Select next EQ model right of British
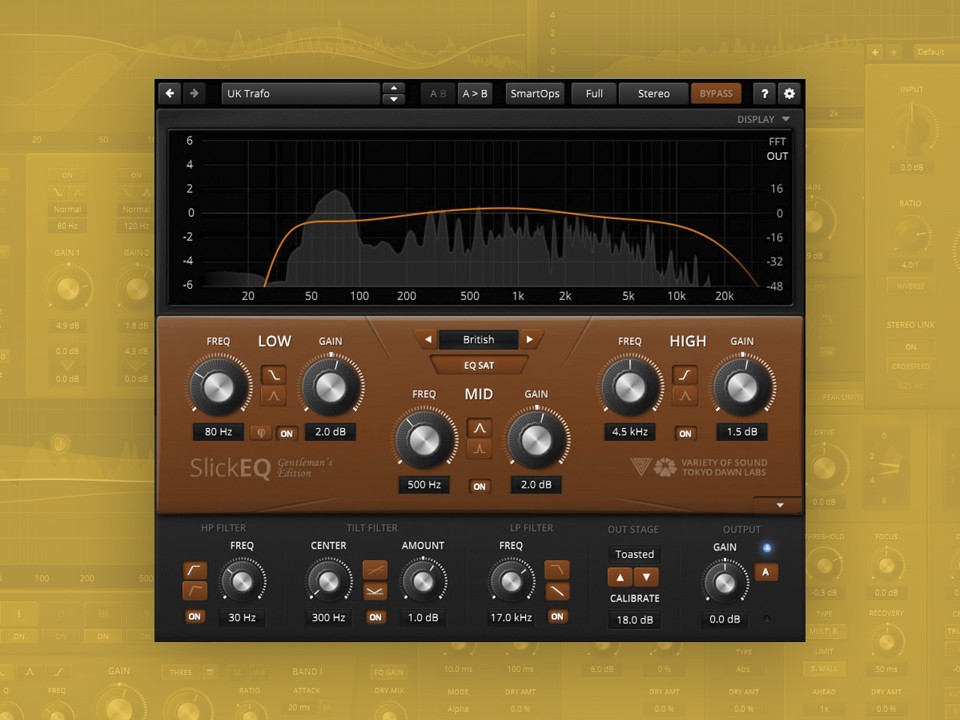This screenshot has width=960, height=720. point(530,339)
